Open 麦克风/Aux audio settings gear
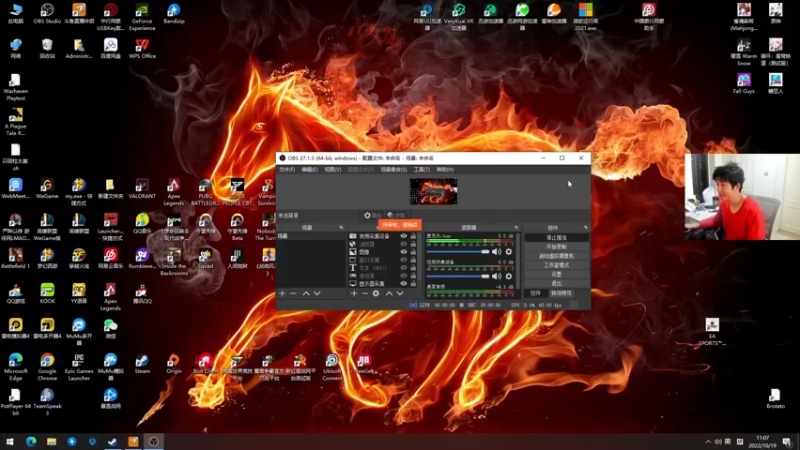The width and height of the screenshot is (800, 450). [x=509, y=252]
